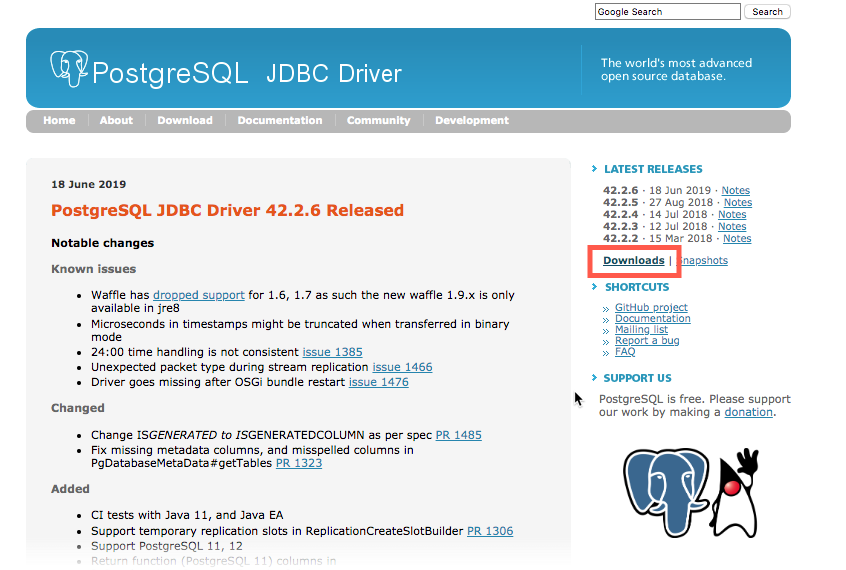Open Notes for release 42.2.6
This screenshot has width=846, height=570.
point(735,191)
